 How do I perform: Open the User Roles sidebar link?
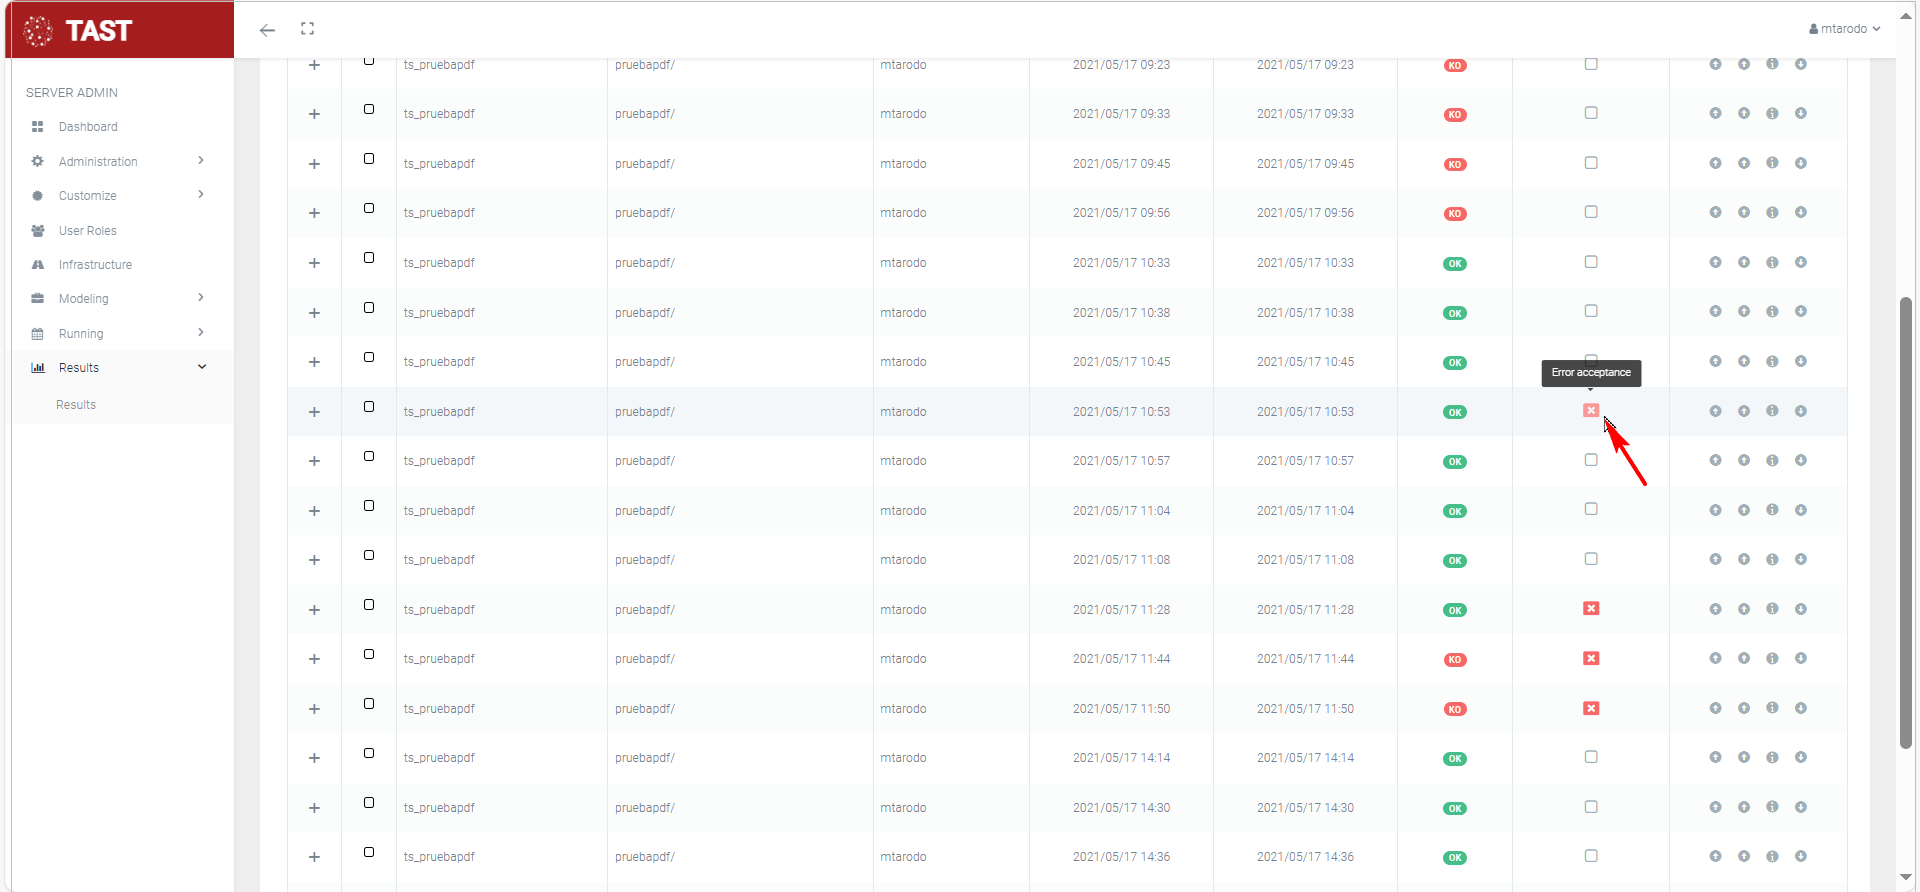[x=87, y=231]
